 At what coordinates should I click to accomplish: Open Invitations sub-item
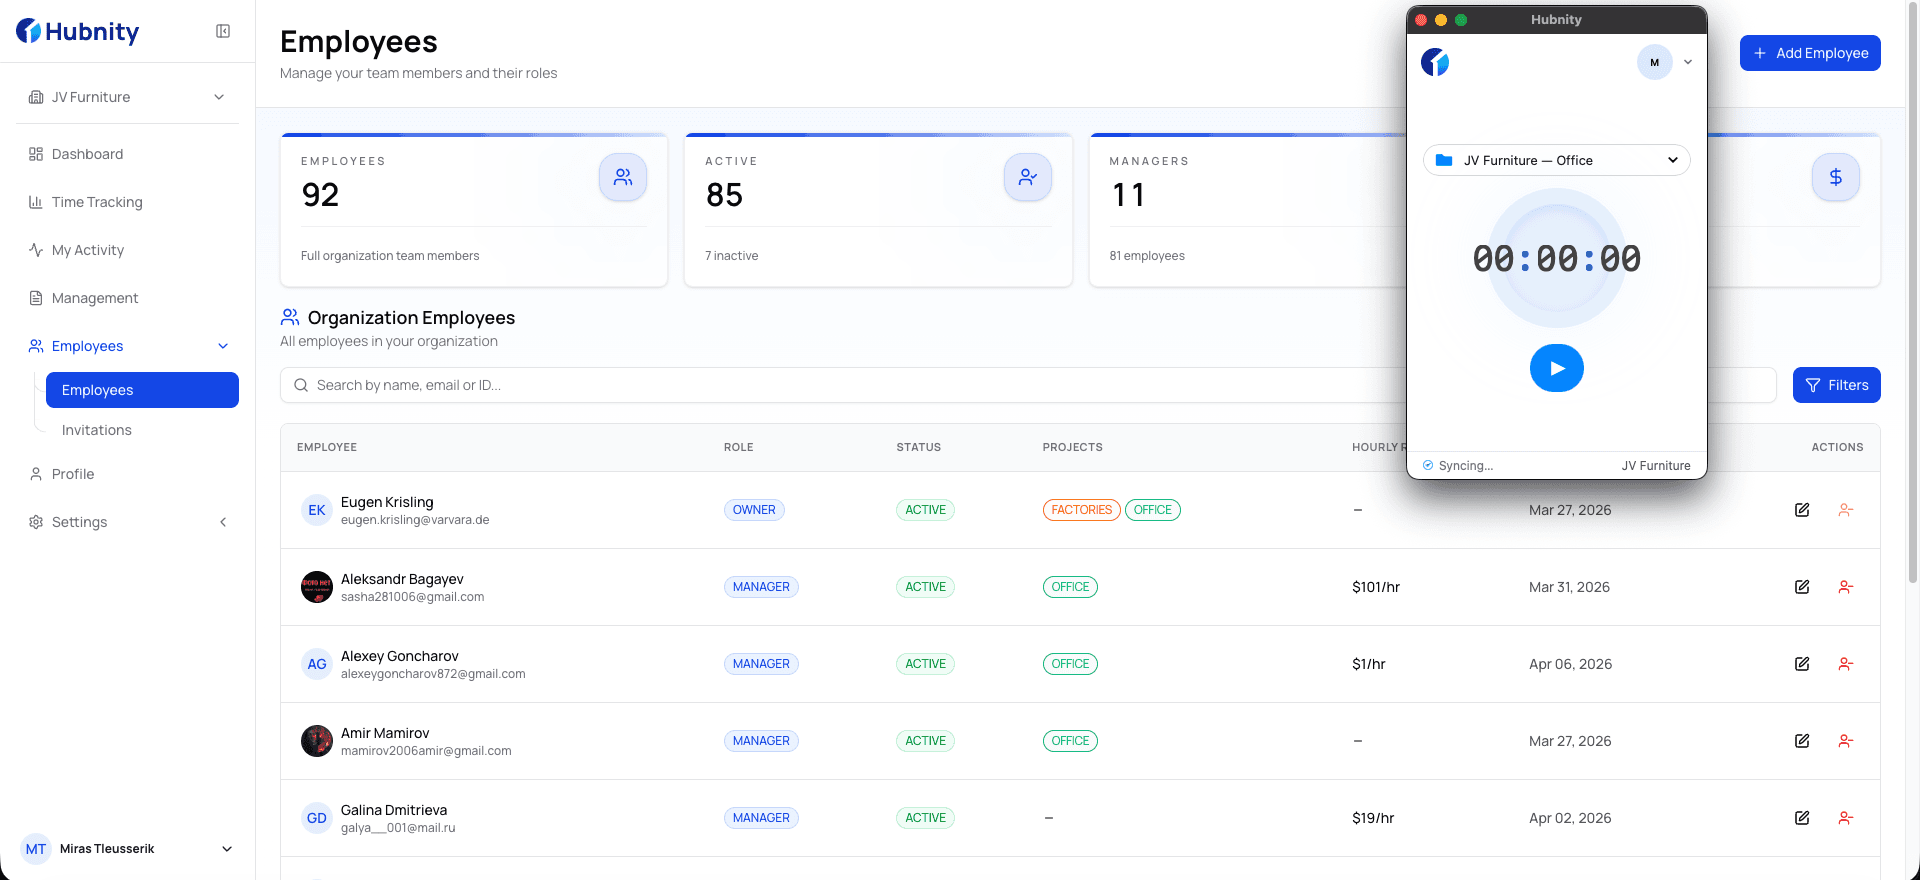click(x=97, y=430)
